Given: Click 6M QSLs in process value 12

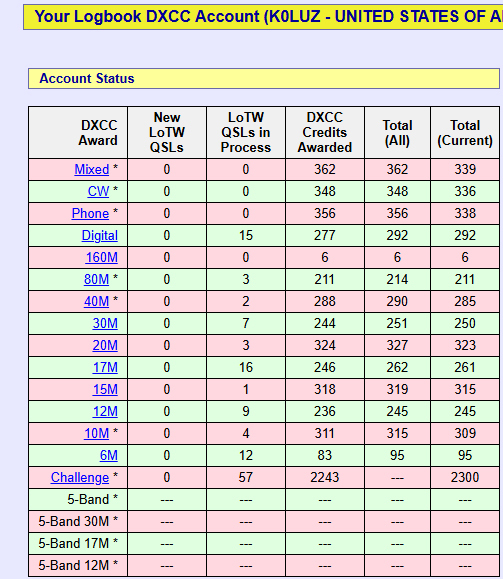Looking at the screenshot, I should (246, 455).
